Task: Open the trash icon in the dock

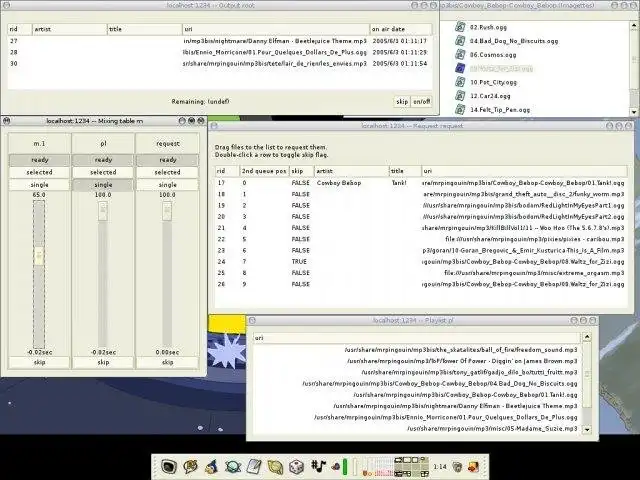Action: 458,467
